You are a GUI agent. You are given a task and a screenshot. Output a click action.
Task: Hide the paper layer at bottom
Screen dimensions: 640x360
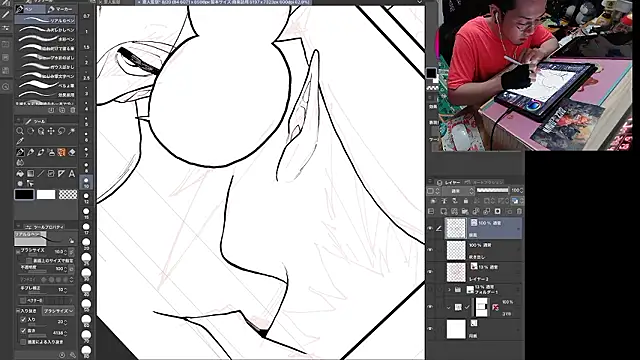[430, 329]
